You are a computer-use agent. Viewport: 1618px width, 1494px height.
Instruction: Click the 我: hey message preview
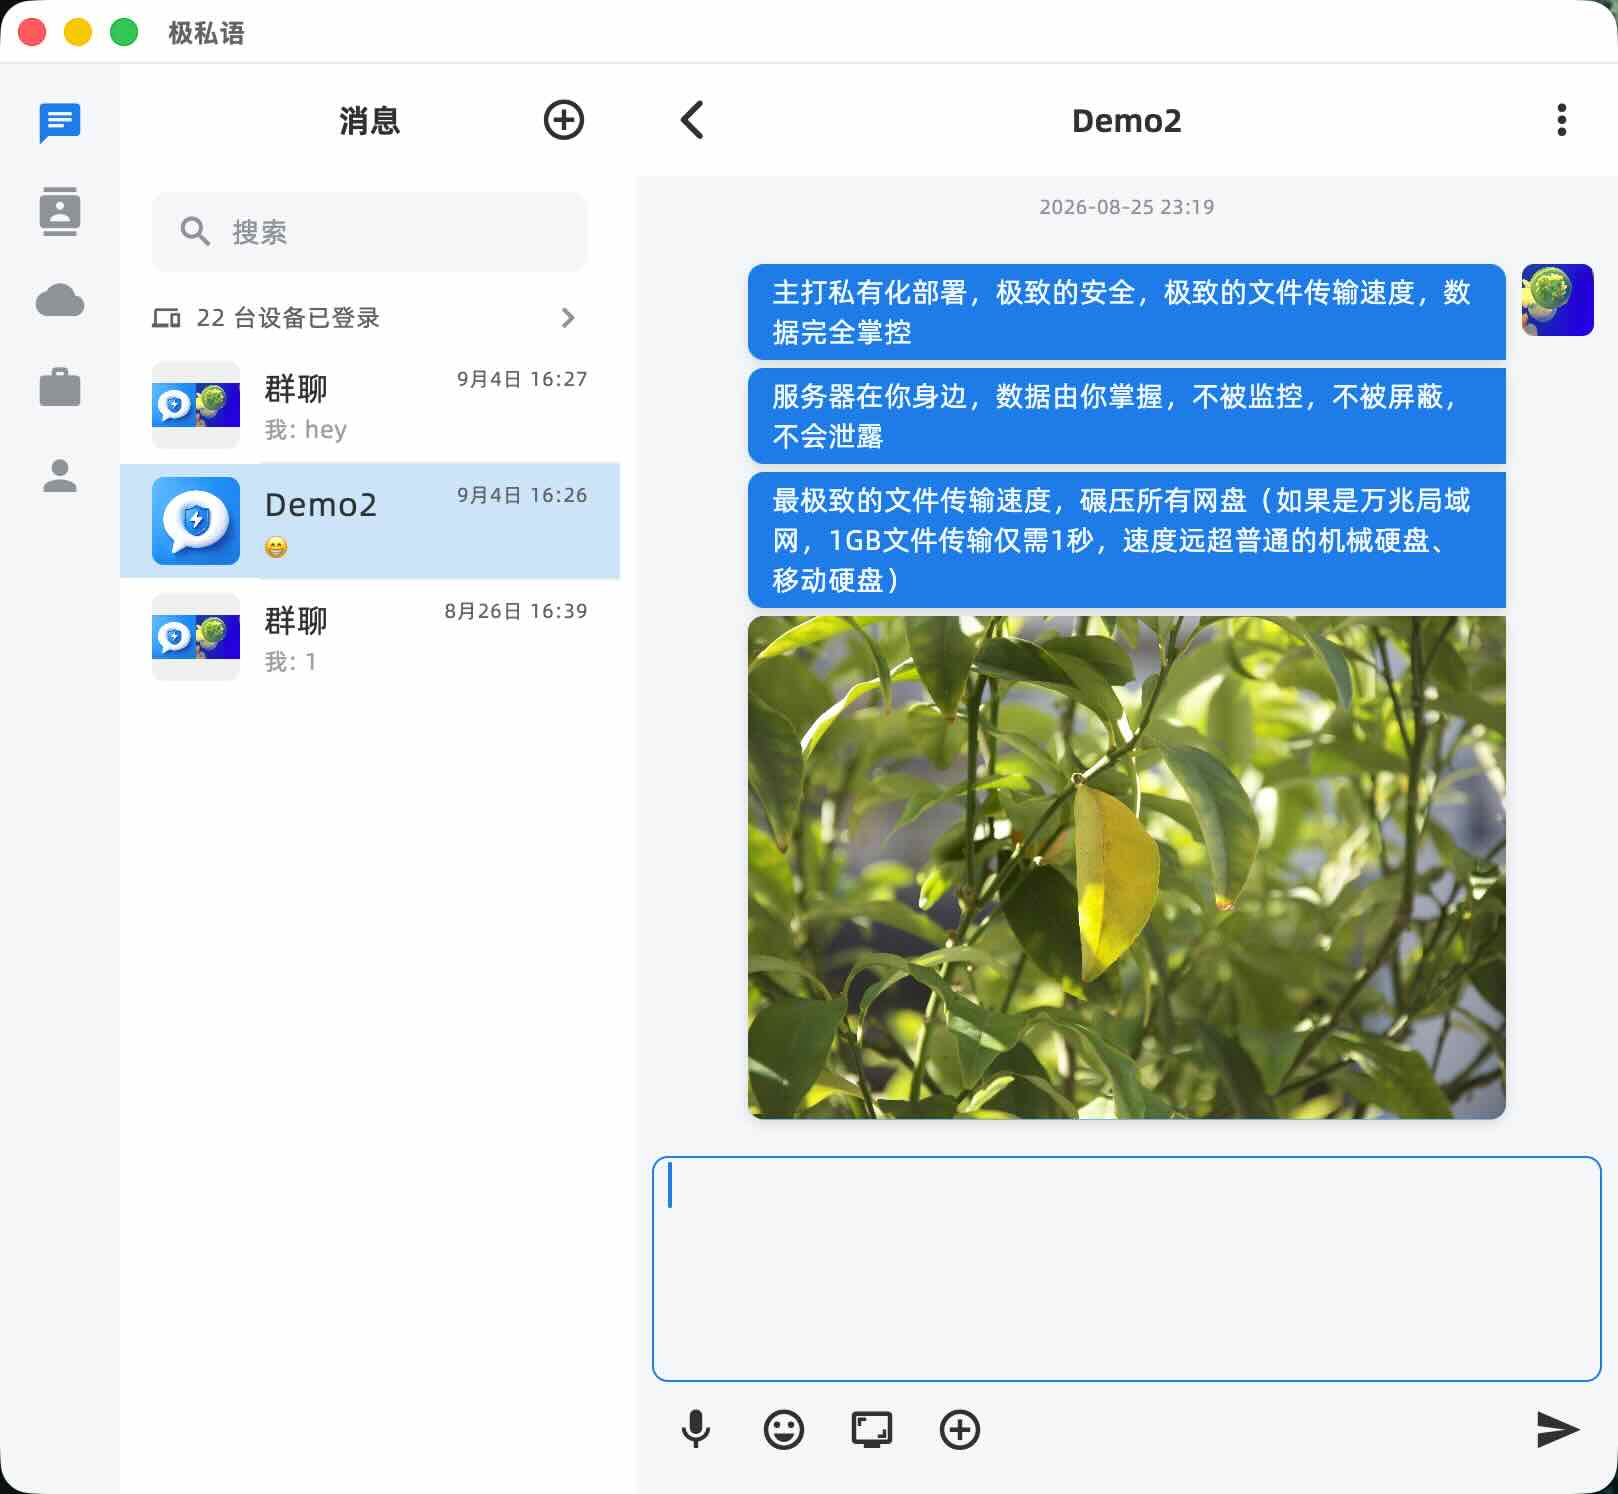click(x=306, y=430)
